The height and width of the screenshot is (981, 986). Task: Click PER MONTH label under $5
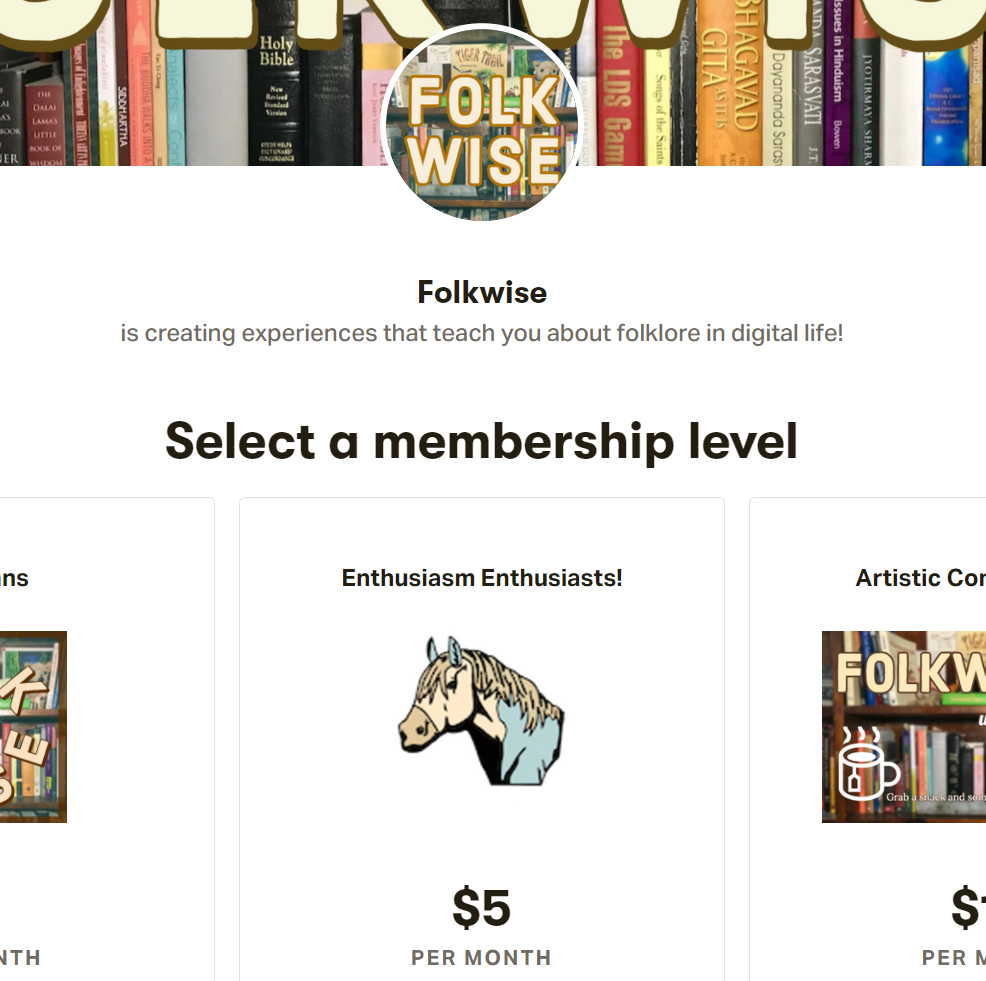click(481, 958)
